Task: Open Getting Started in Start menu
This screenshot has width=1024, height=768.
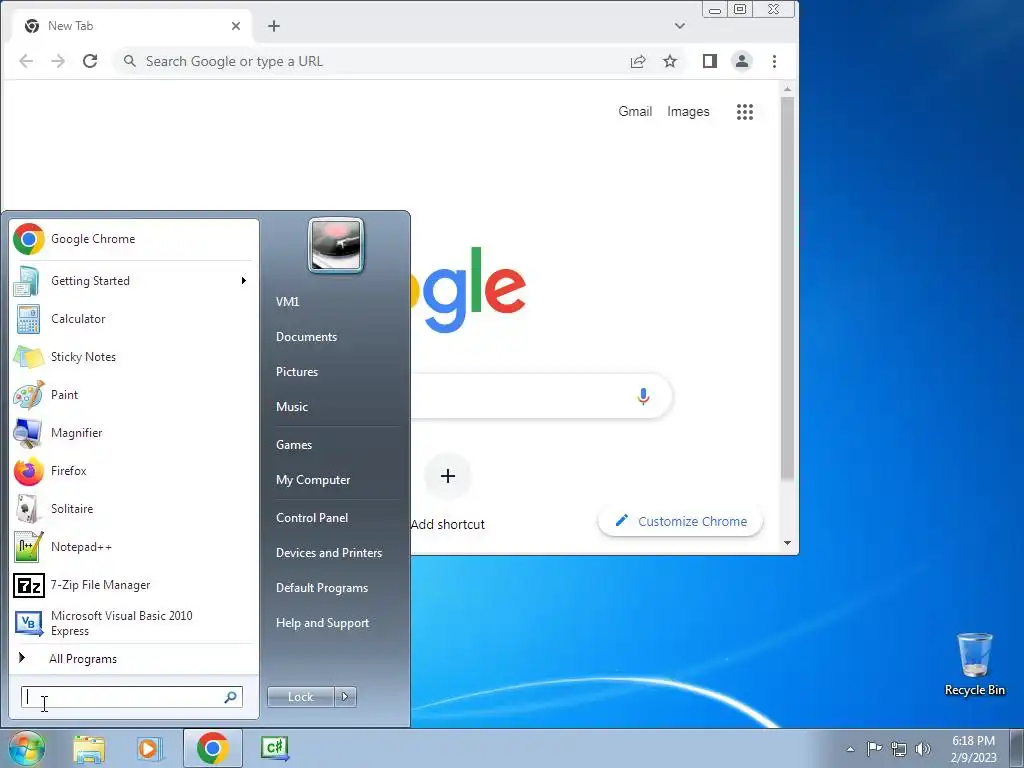Action: point(133,281)
